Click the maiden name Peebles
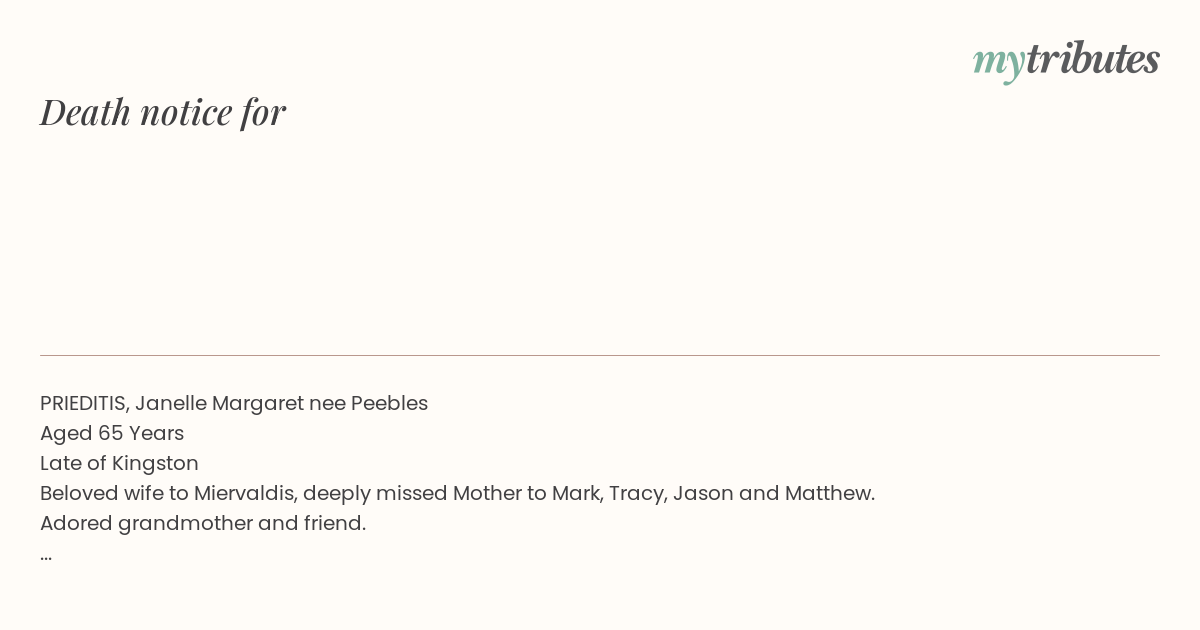 click(x=389, y=404)
